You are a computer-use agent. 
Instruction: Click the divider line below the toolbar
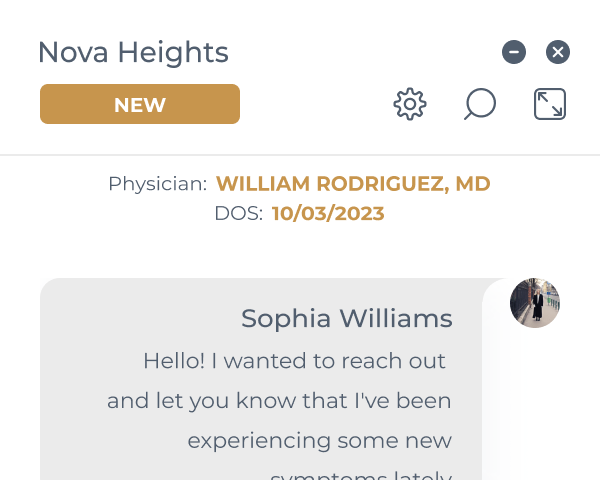pos(300,155)
